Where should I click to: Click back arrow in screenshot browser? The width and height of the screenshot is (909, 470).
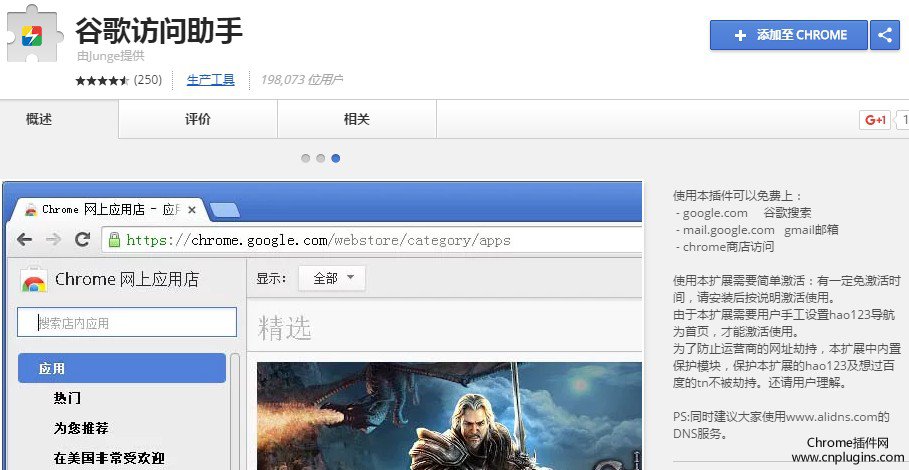(24, 239)
